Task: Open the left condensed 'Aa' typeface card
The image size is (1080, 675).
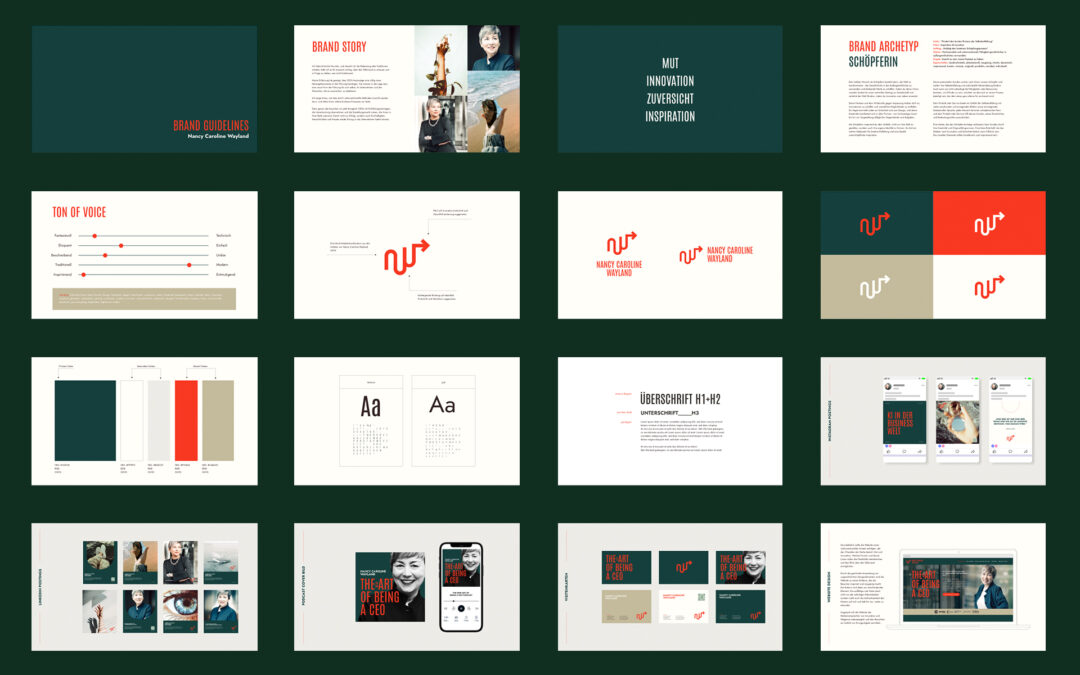Action: point(371,421)
